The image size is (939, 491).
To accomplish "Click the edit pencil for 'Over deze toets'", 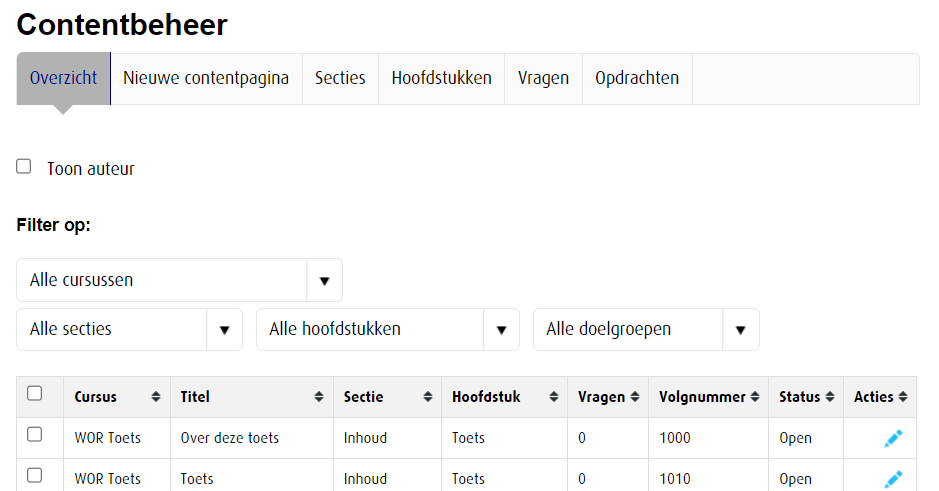I will [893, 438].
